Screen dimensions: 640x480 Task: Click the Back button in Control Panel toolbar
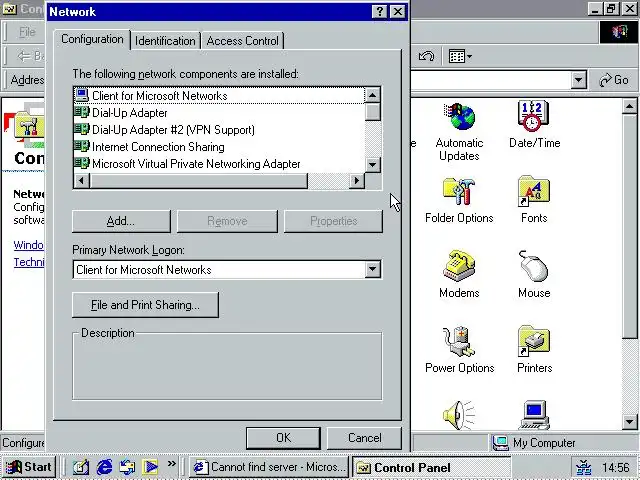click(x=30, y=56)
